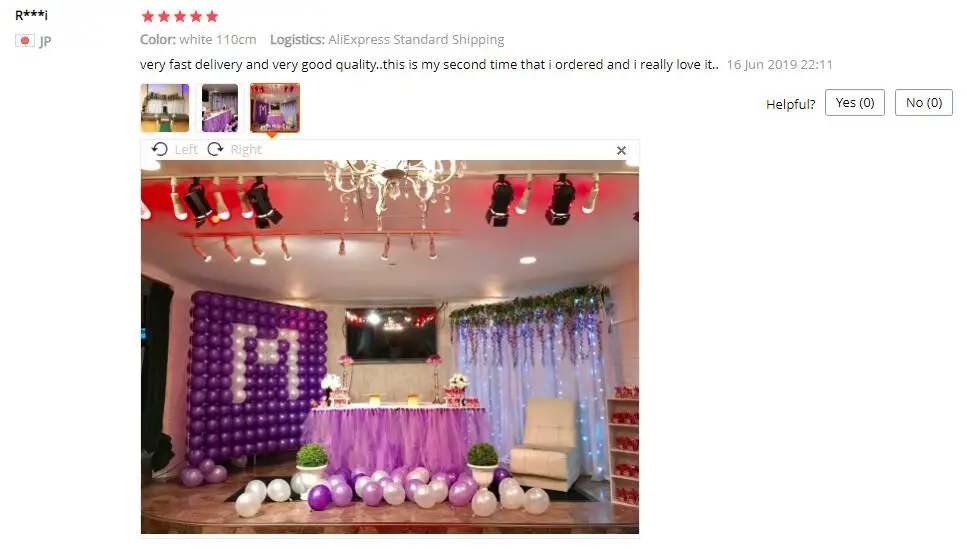Click the reviewer name R***i
967x549 pixels.
pos(31,15)
